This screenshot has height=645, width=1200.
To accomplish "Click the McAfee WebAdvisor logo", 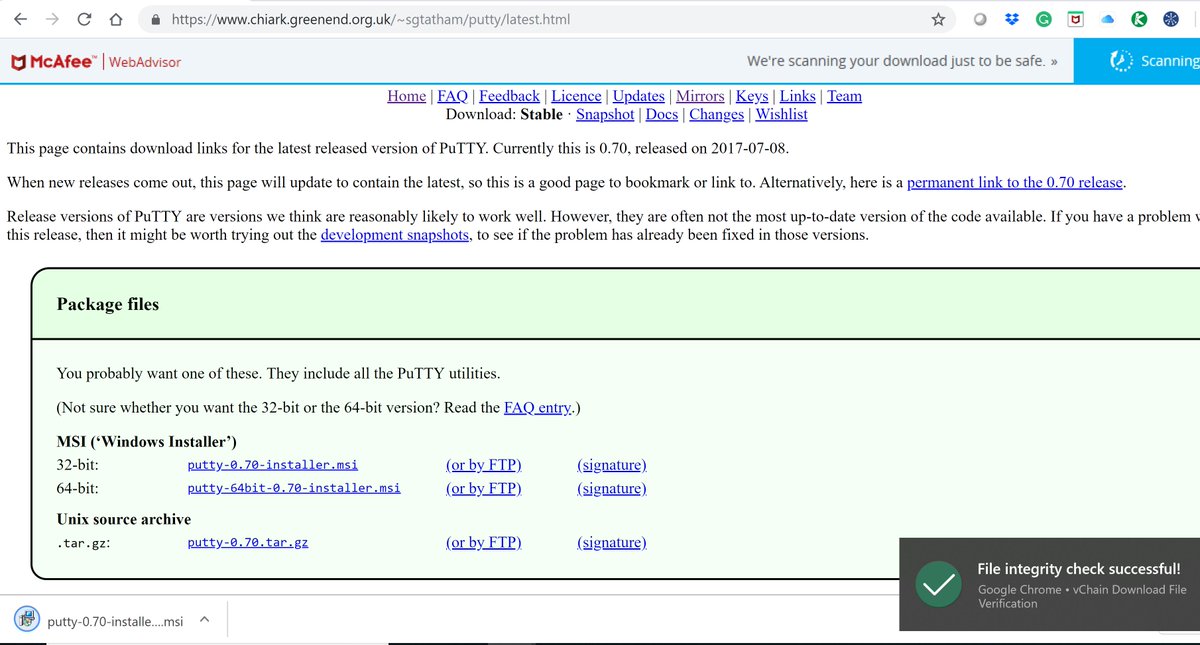I will coord(96,62).
